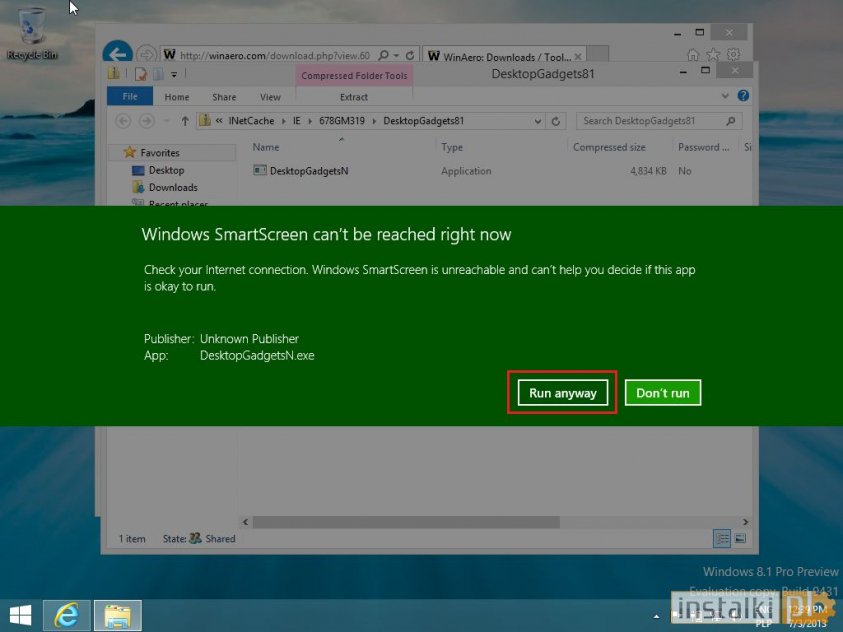The height and width of the screenshot is (632, 843).
Task: Switch to the Extract ribbon tab
Action: 354,96
